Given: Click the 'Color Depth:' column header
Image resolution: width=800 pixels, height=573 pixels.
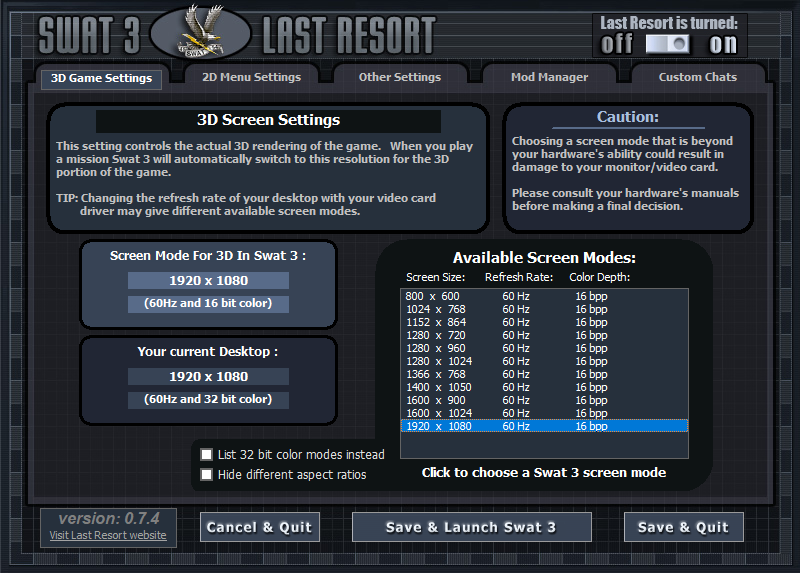Looking at the screenshot, I should point(599,277).
